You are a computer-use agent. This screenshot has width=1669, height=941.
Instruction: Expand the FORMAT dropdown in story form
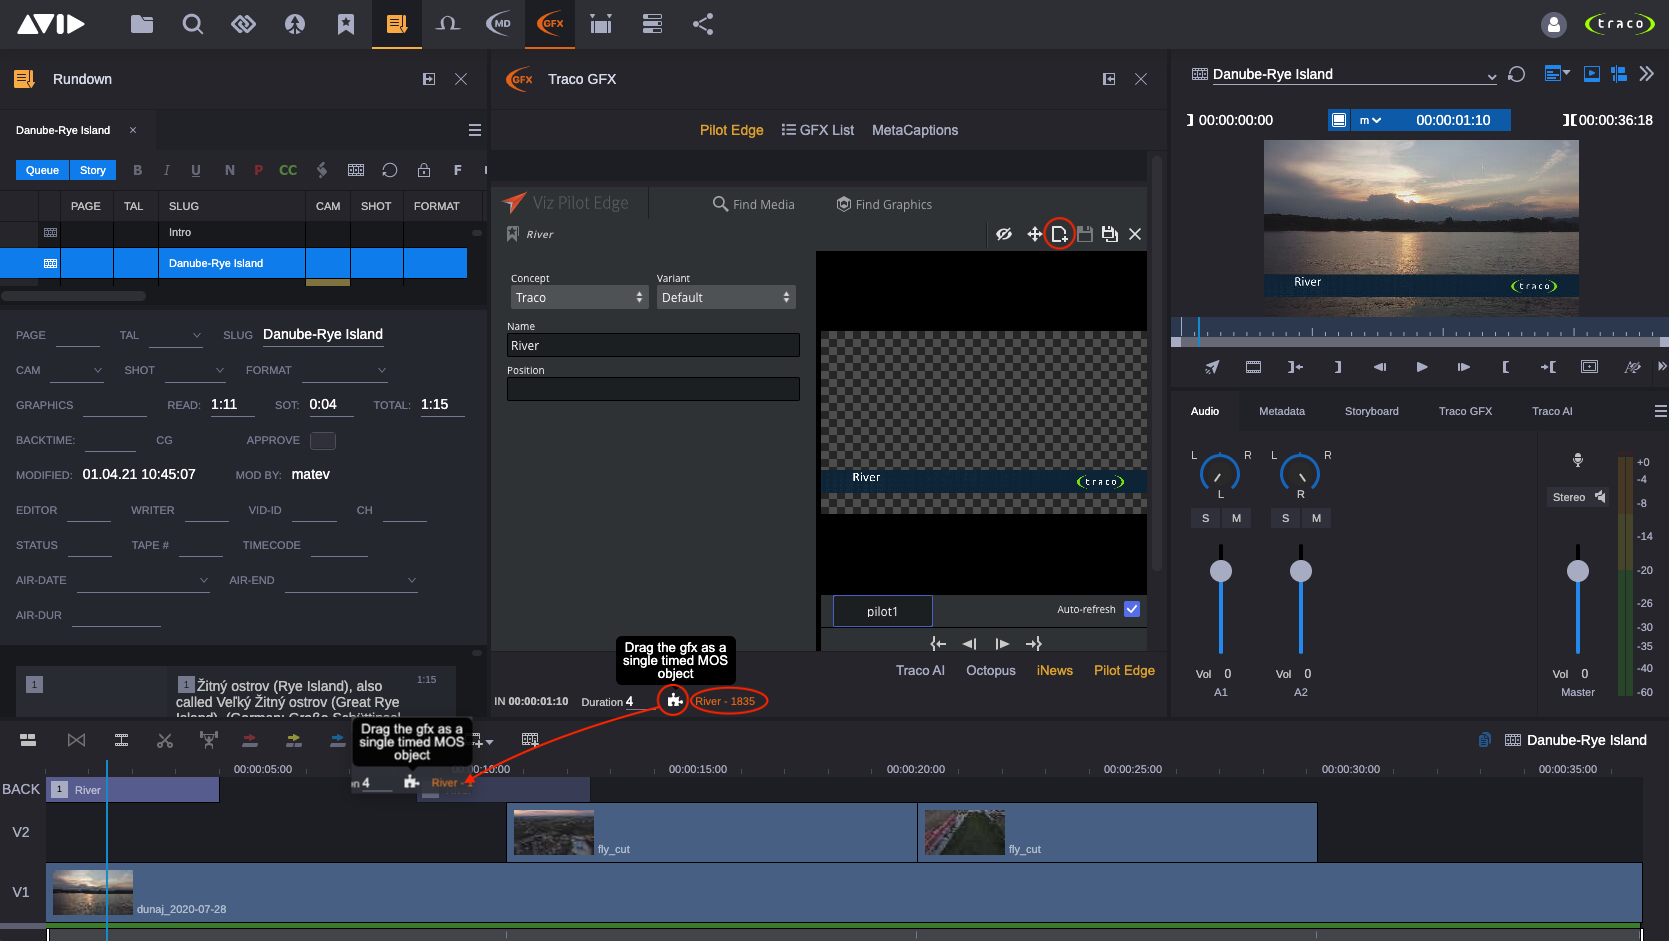382,371
